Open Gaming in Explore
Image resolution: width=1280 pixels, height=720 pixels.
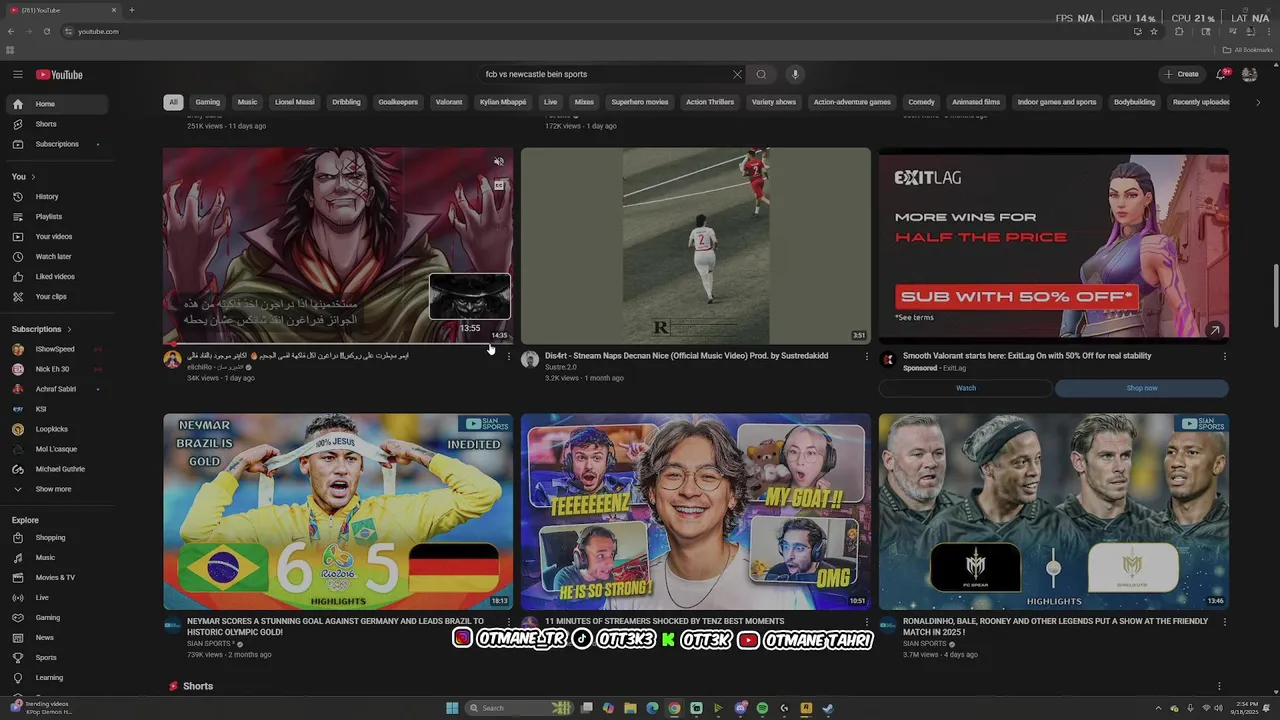(58, 618)
